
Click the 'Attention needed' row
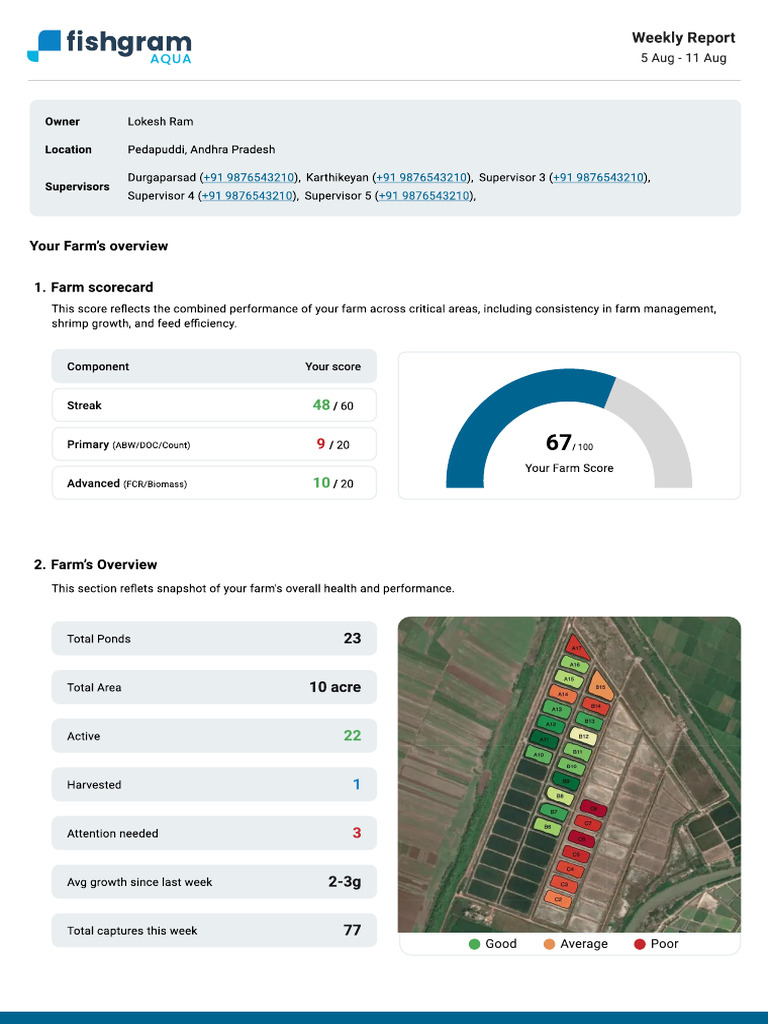point(214,833)
